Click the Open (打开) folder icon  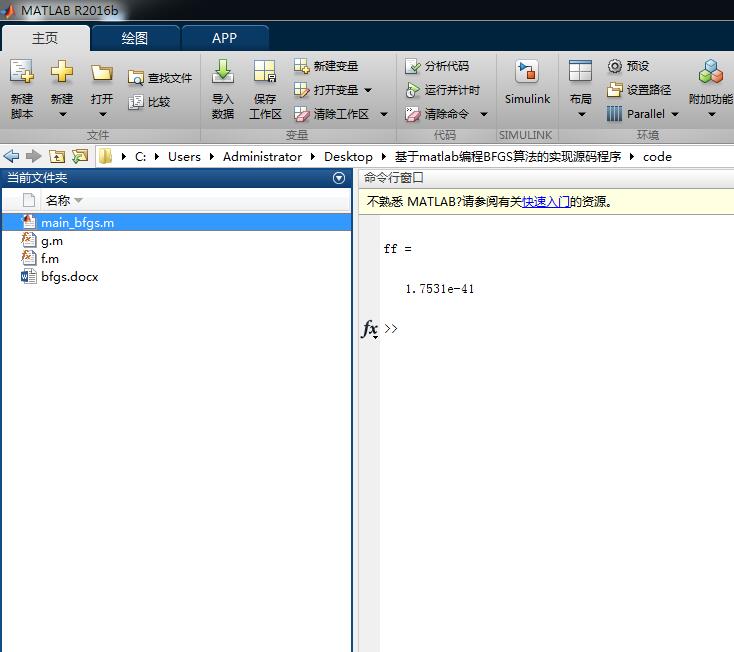(x=102, y=73)
